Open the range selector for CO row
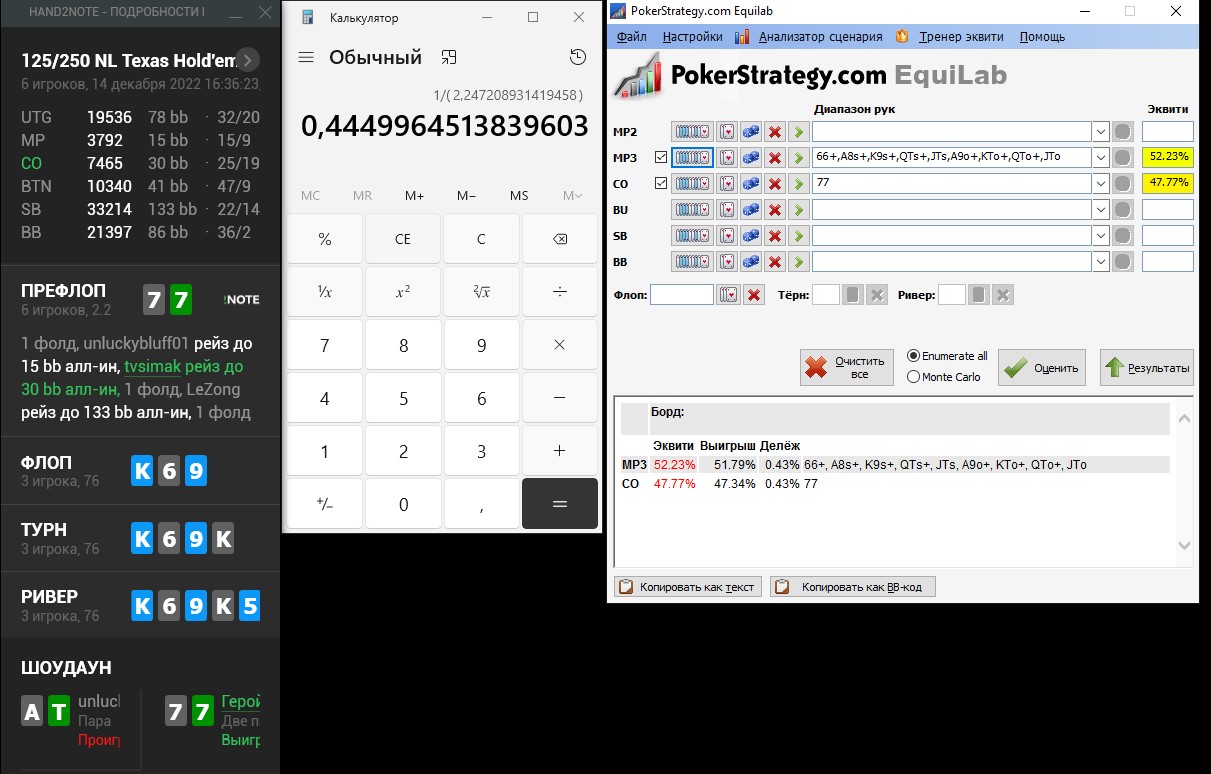This screenshot has height=774, width=1211. coord(692,184)
